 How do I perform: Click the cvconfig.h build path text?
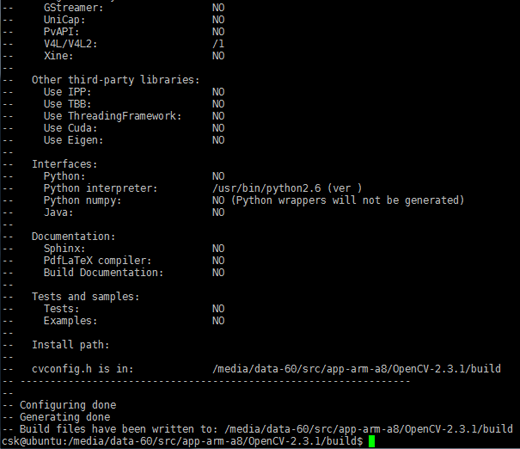tap(357, 369)
